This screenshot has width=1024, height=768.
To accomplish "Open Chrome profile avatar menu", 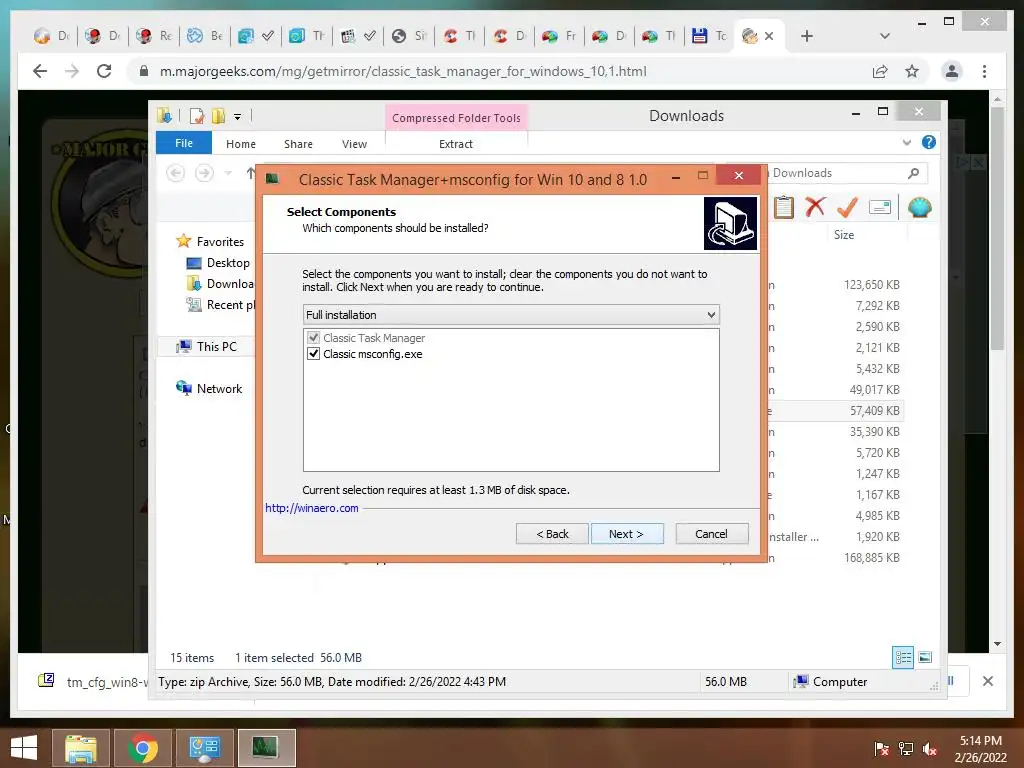I will click(952, 71).
